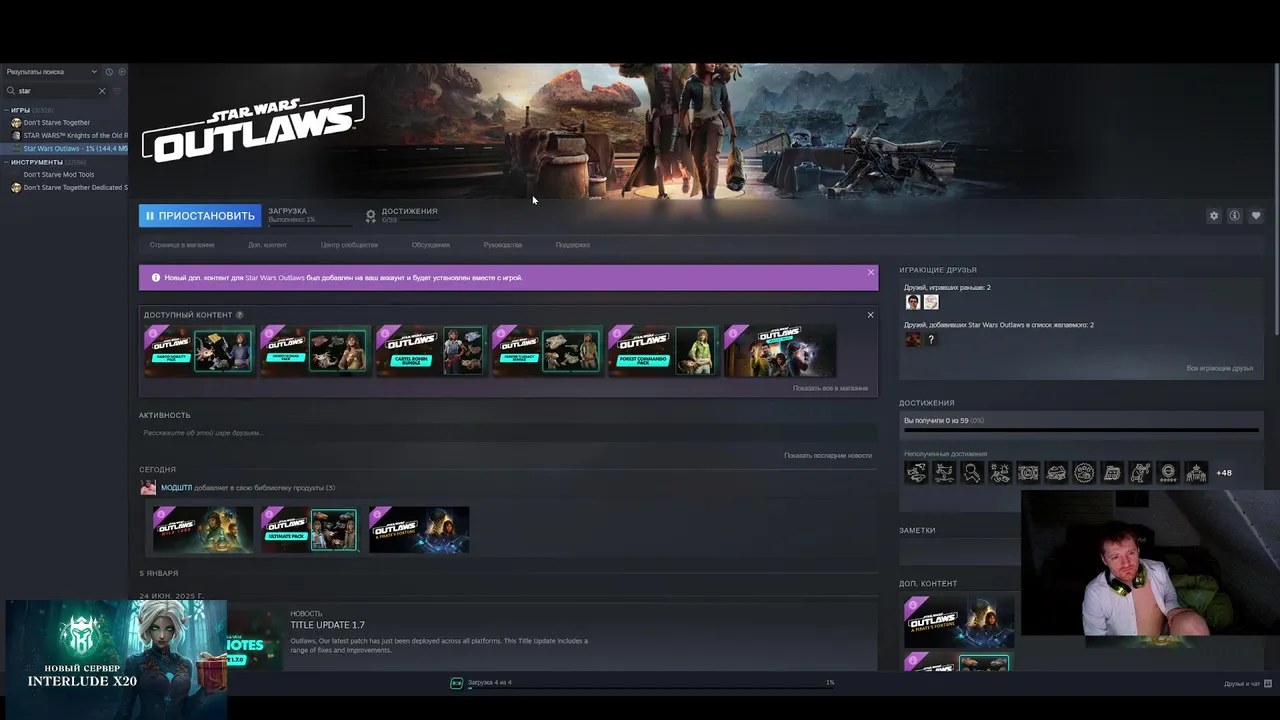Click the downloads icon in the bottom bar
The height and width of the screenshot is (720, 1280).
(x=457, y=683)
